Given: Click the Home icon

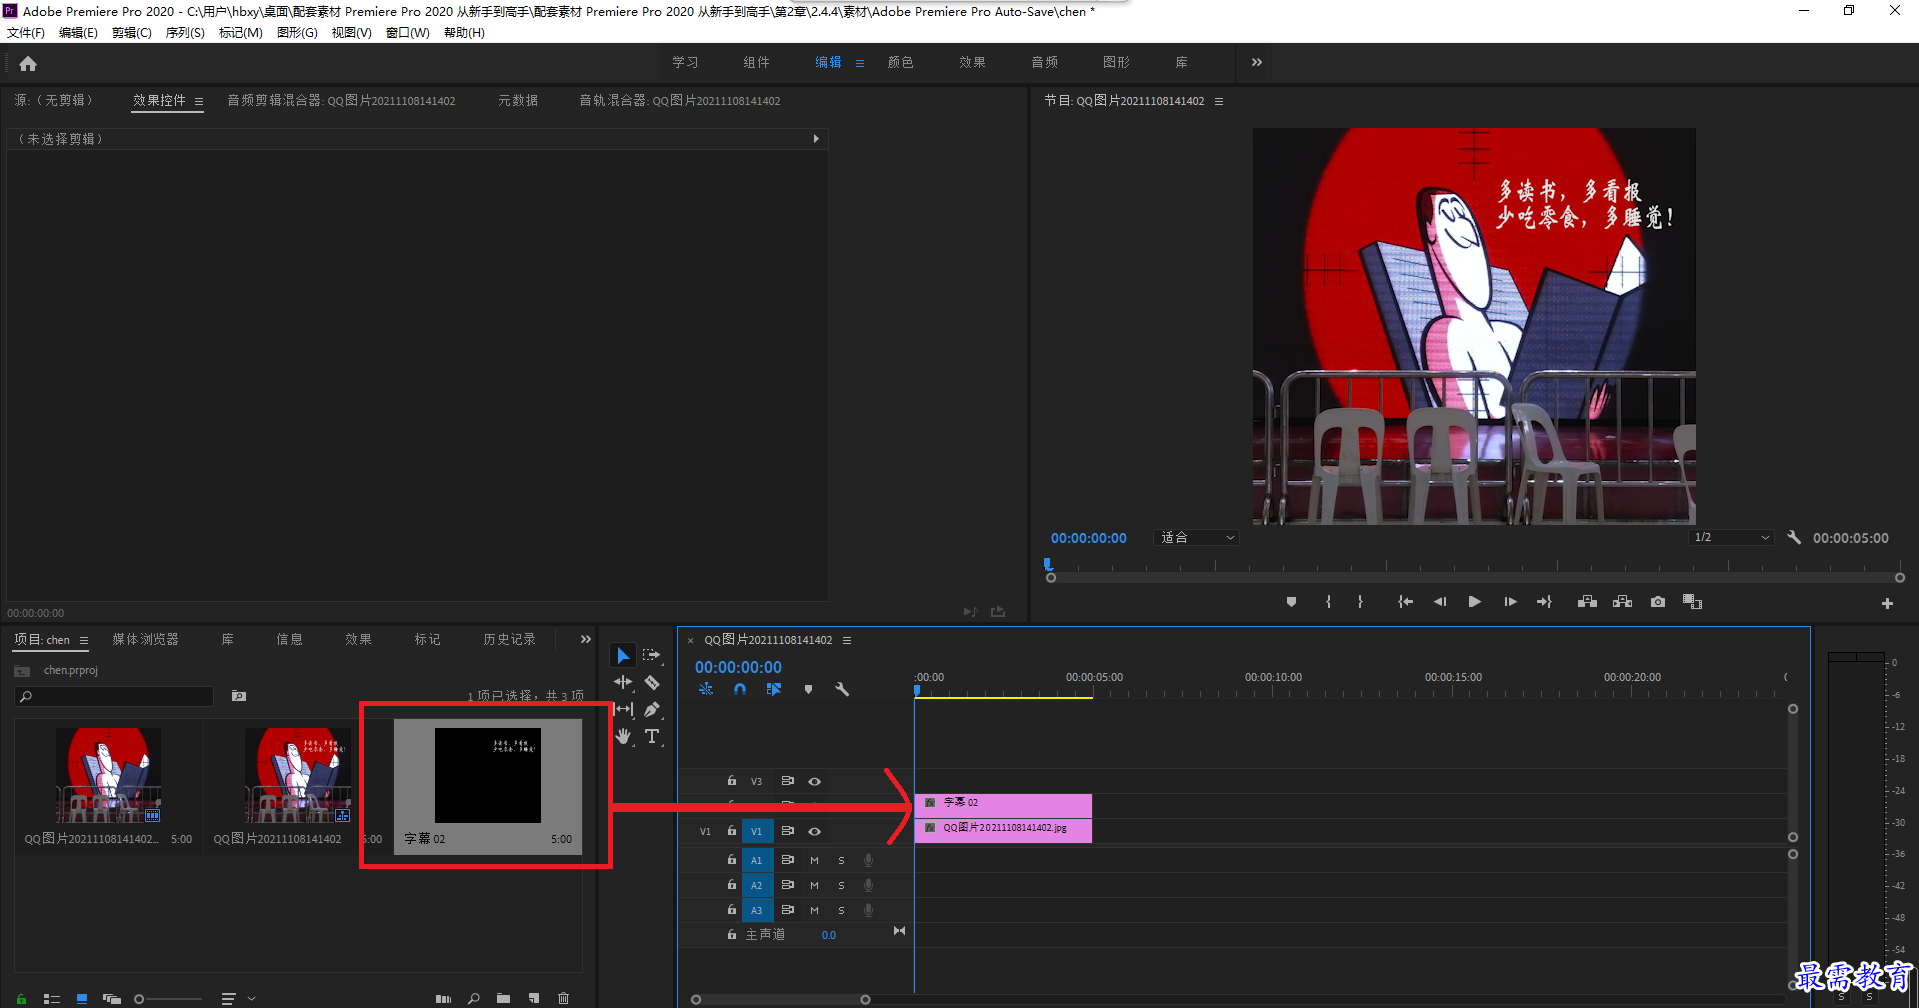Looking at the screenshot, I should click(x=28, y=63).
